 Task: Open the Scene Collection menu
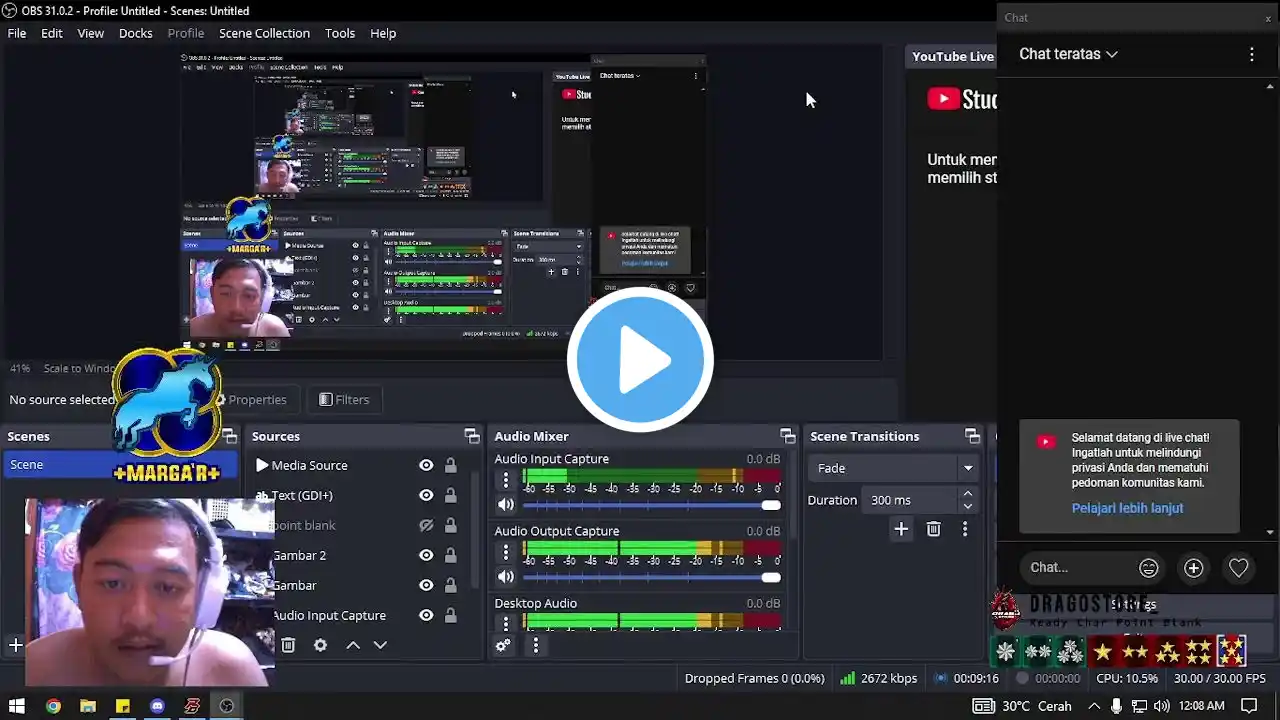coord(265,33)
